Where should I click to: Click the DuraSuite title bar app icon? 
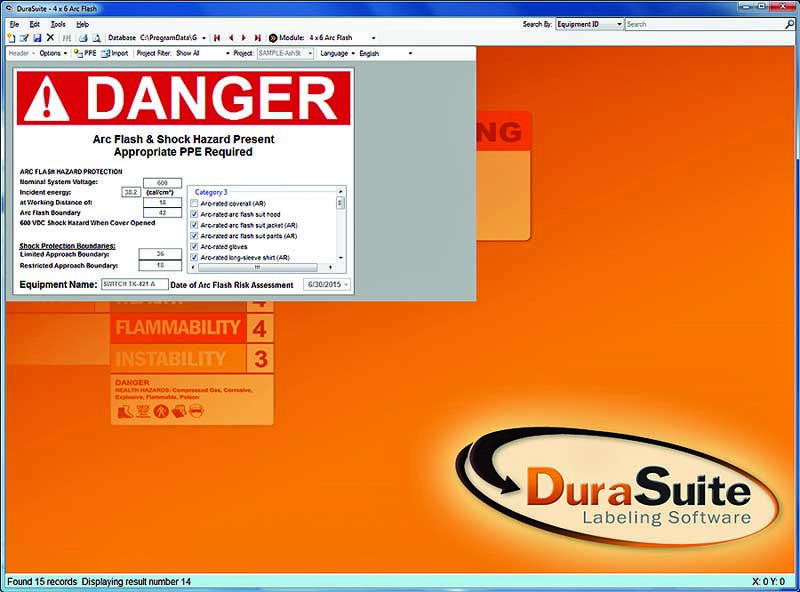click(9, 8)
